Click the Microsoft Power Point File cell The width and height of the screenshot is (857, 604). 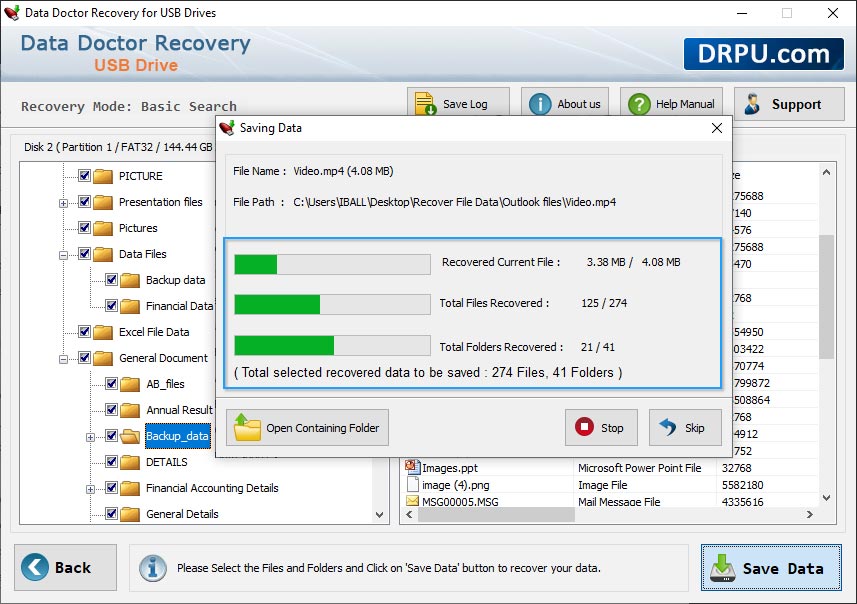[639, 468]
